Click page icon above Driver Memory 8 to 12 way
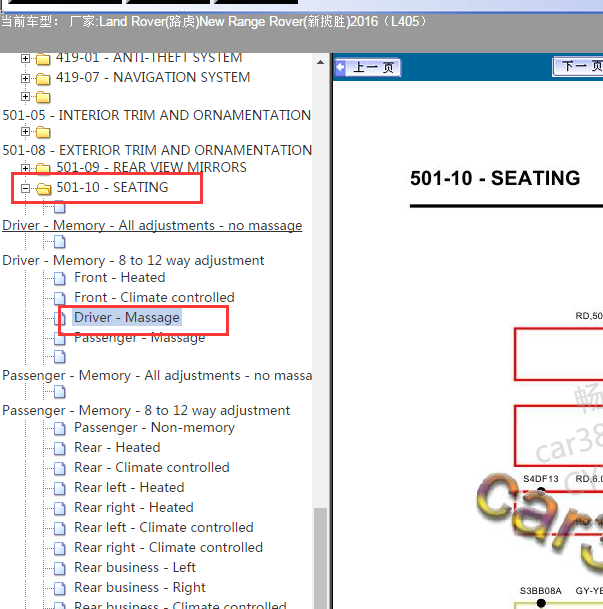Viewport: 603px width, 609px height. click(59, 242)
